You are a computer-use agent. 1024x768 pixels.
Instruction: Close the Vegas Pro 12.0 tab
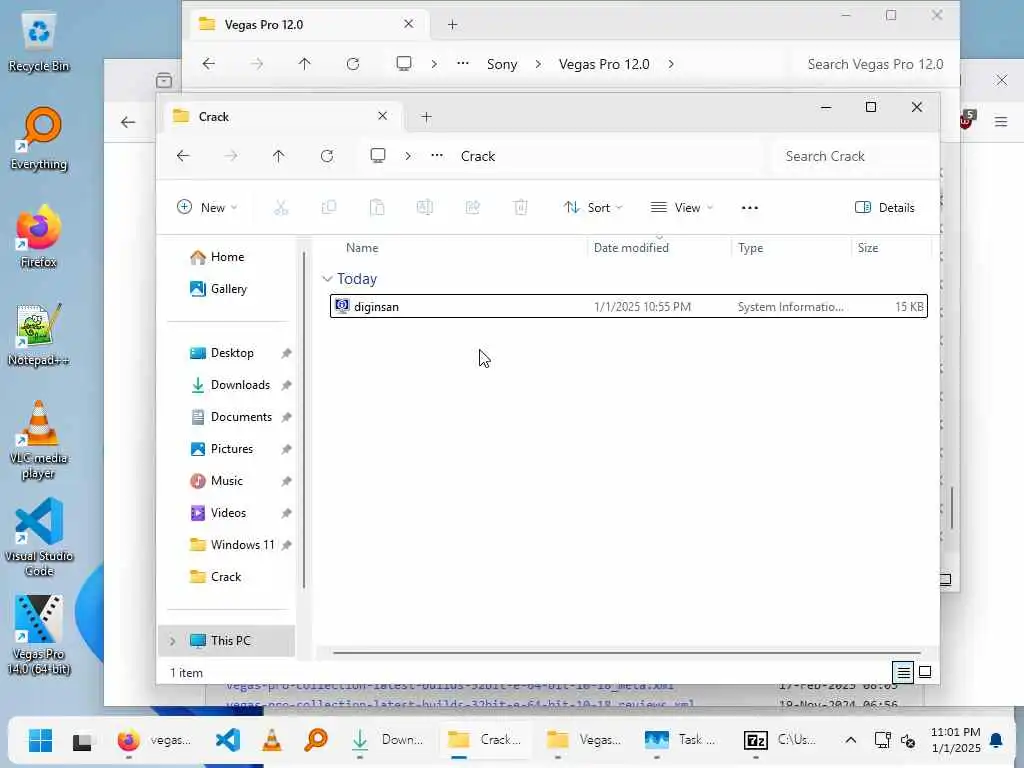409,24
